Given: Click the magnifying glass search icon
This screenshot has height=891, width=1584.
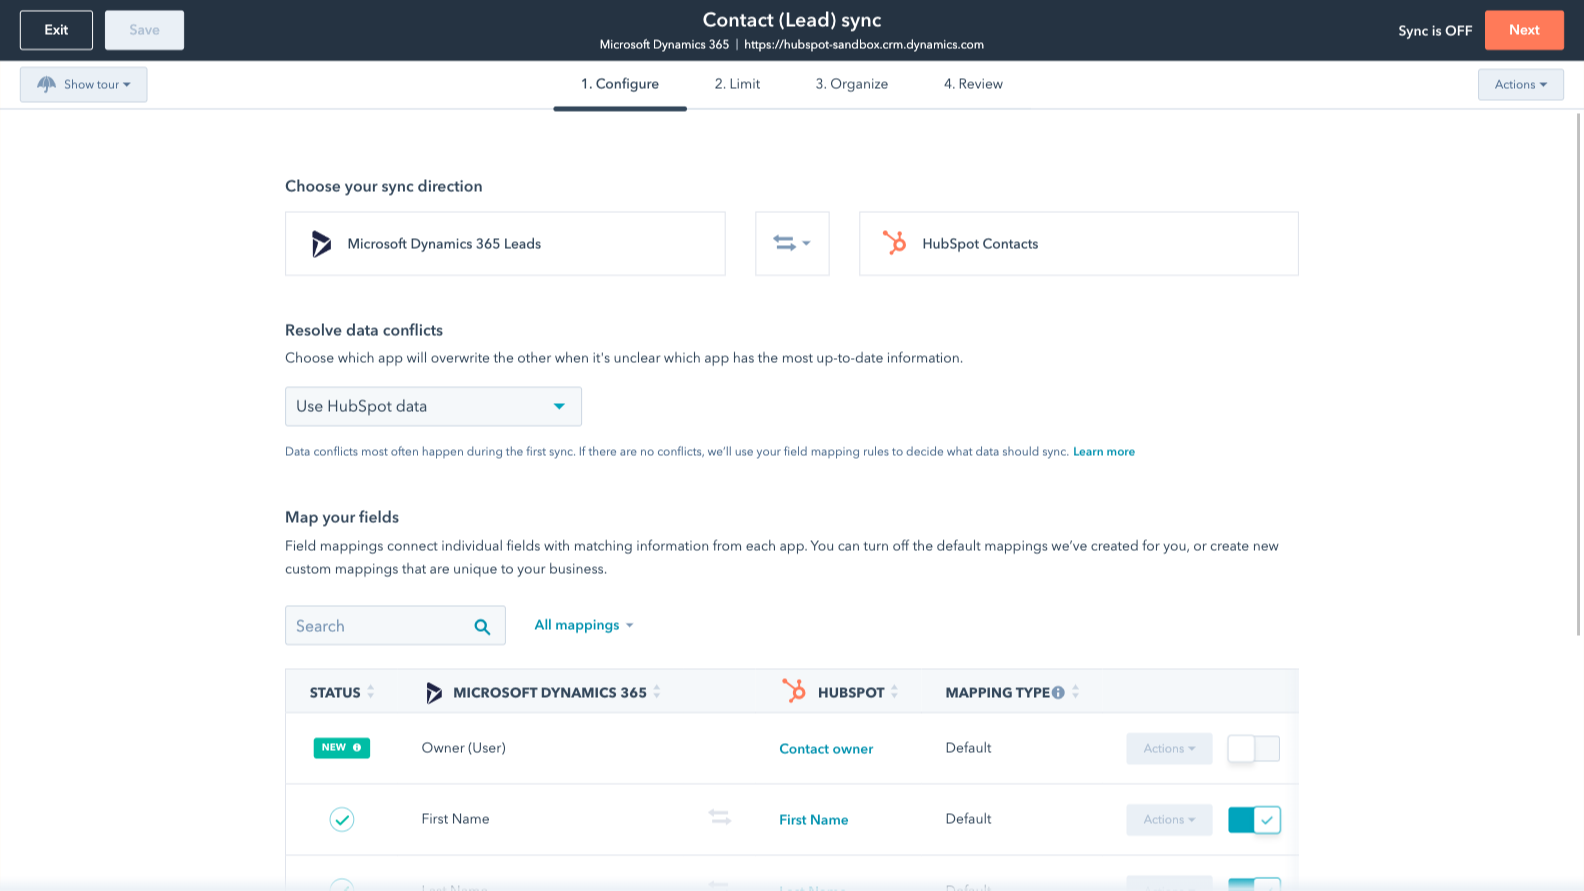Looking at the screenshot, I should (482, 627).
